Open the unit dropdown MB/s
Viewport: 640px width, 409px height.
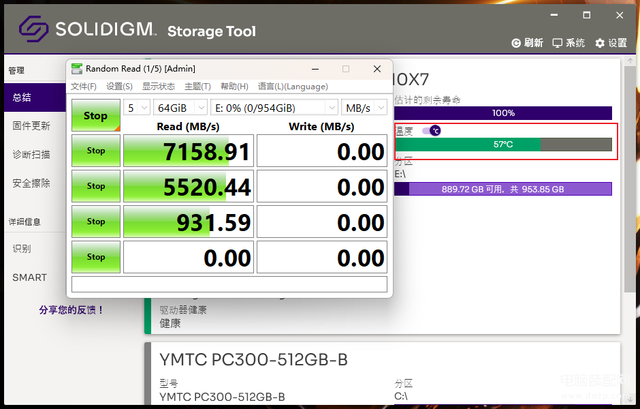364,108
